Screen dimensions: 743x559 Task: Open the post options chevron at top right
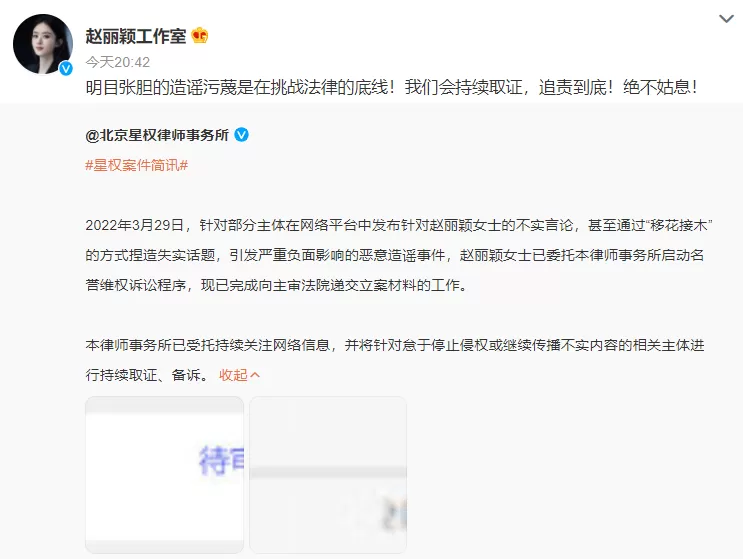[726, 19]
